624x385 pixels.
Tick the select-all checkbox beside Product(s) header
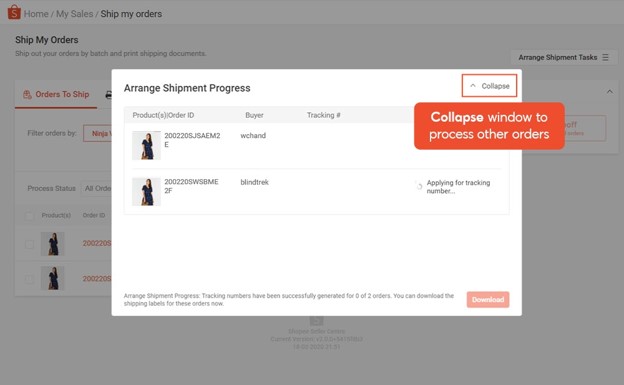(x=29, y=215)
